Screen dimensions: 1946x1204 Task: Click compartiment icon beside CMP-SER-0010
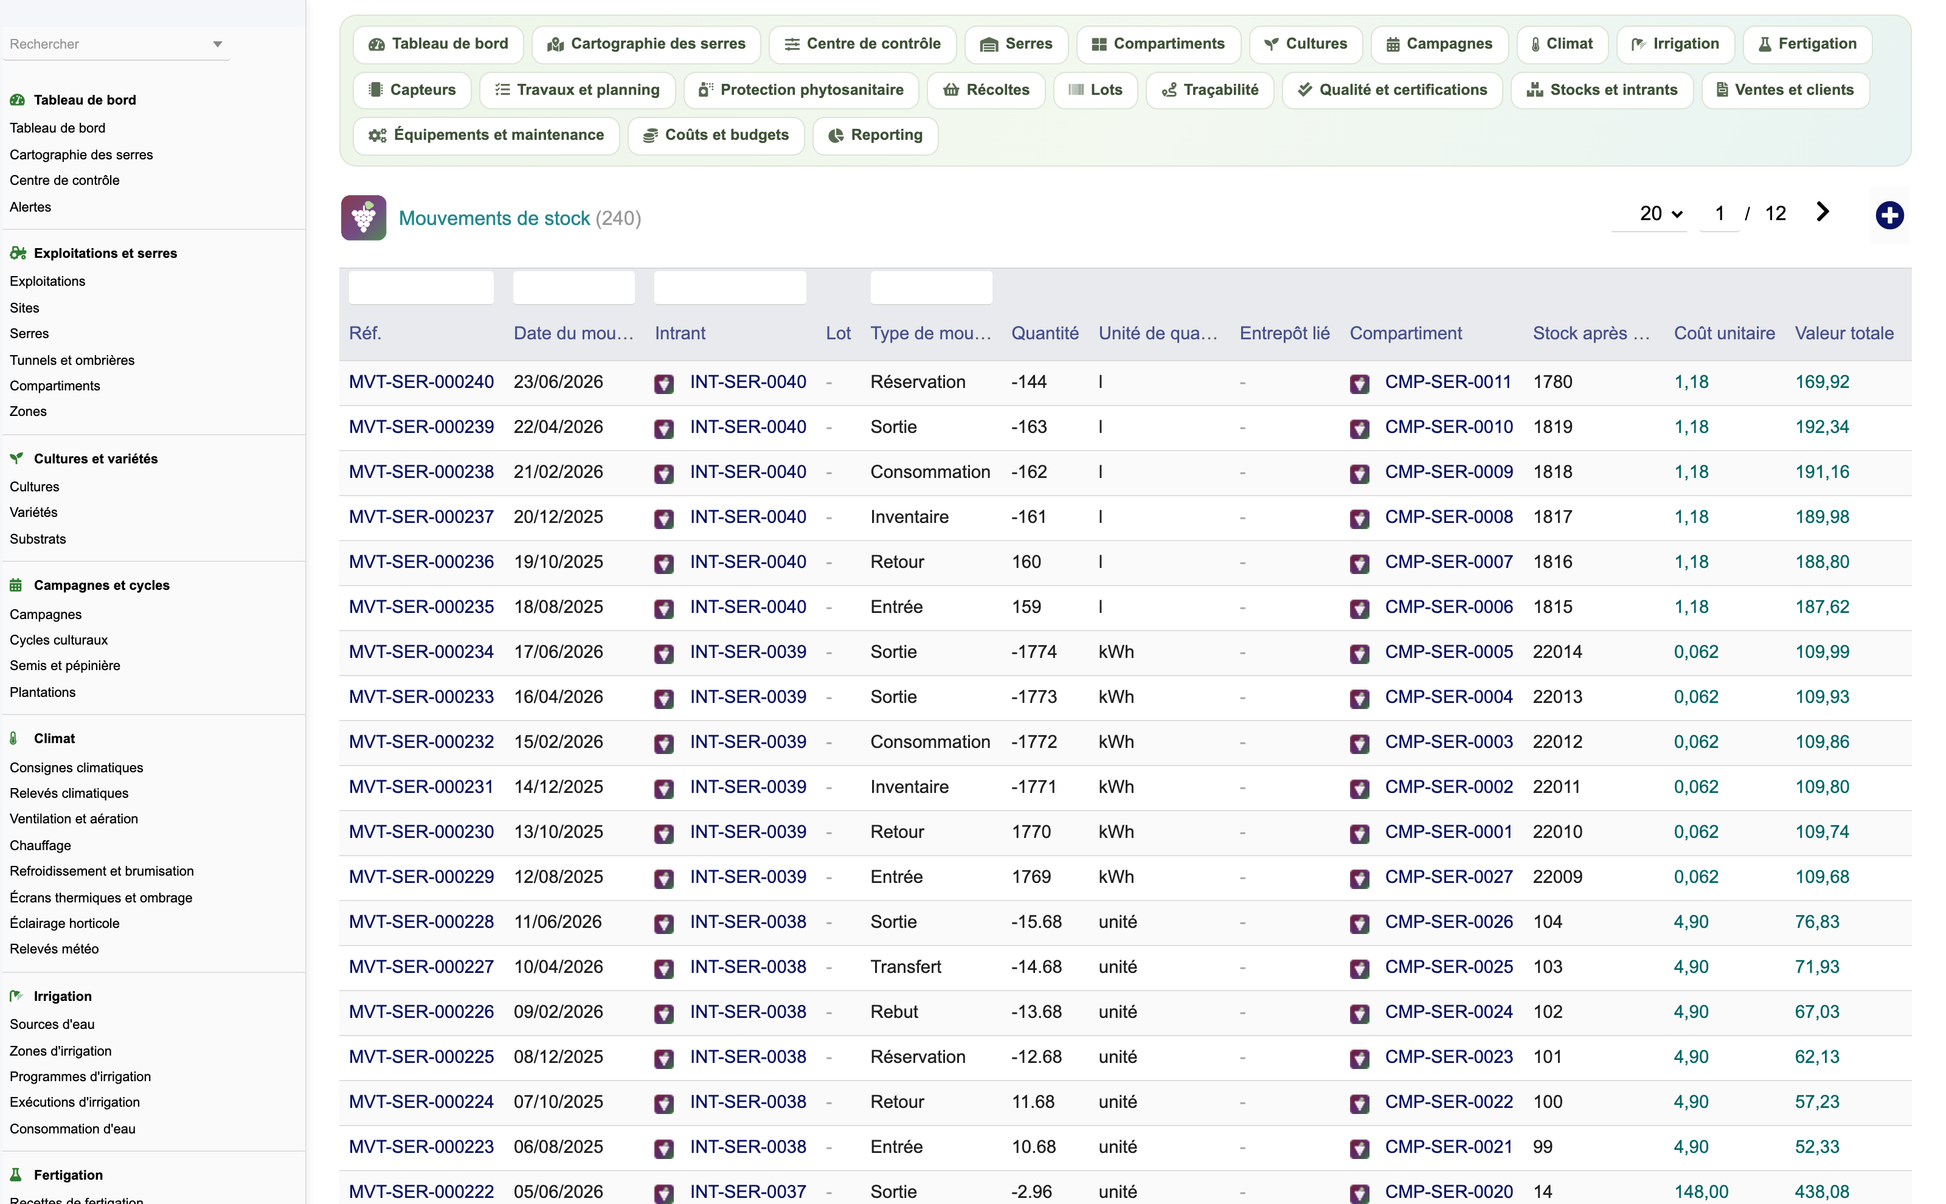pyautogui.click(x=1359, y=429)
